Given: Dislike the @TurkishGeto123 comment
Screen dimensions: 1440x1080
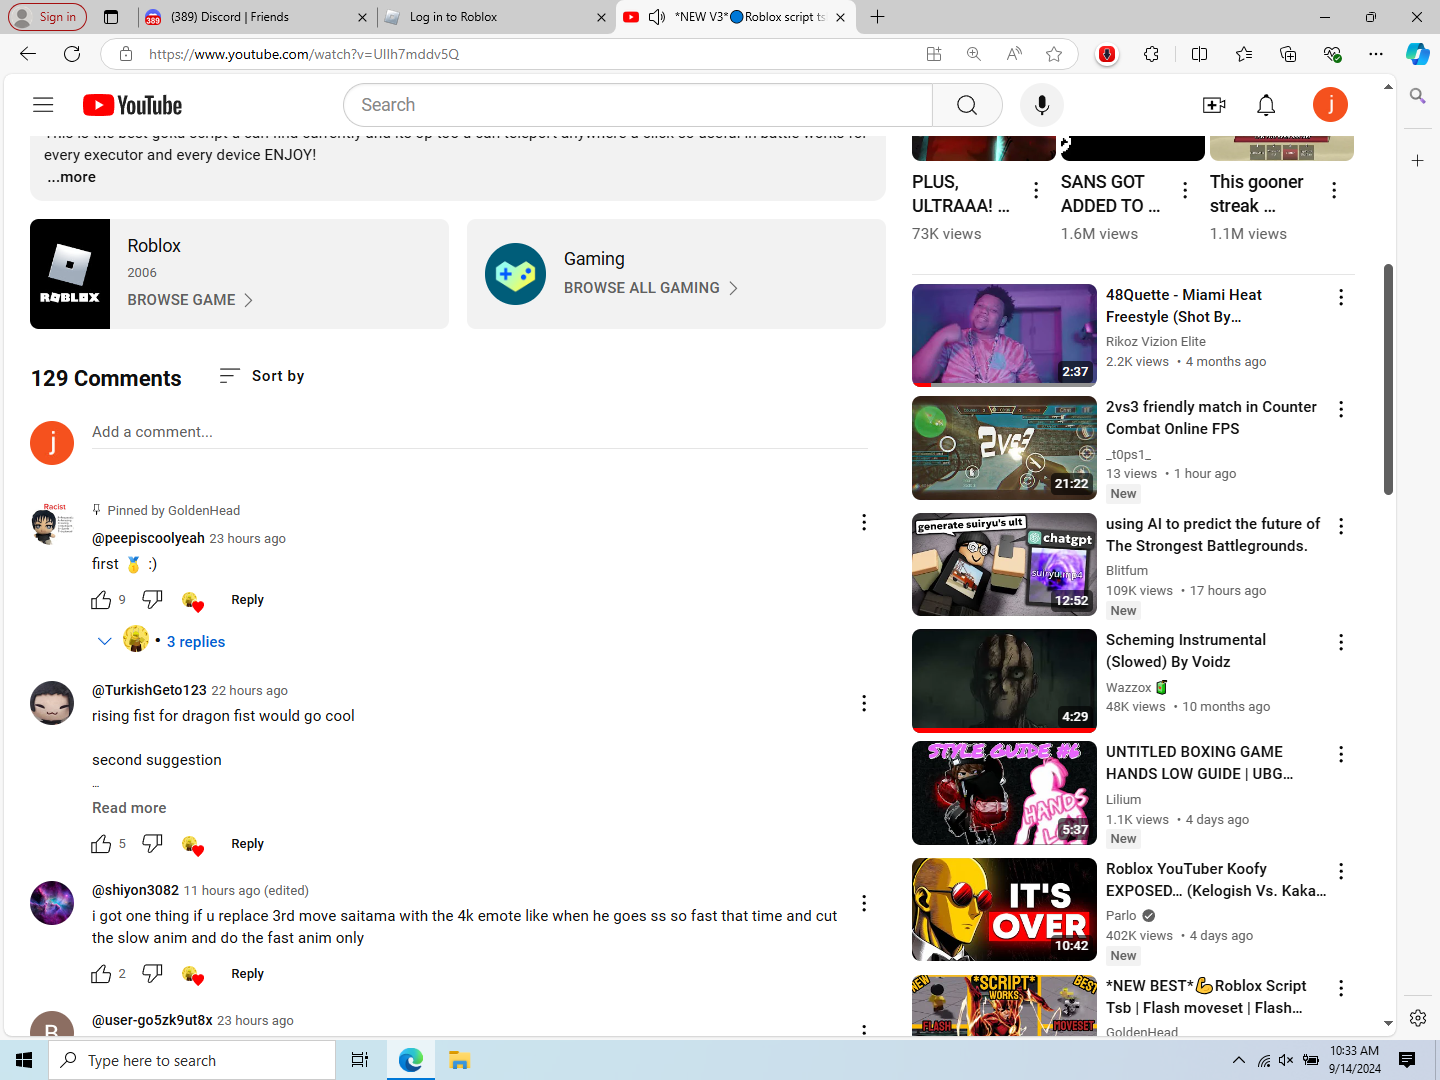Looking at the screenshot, I should pos(152,844).
